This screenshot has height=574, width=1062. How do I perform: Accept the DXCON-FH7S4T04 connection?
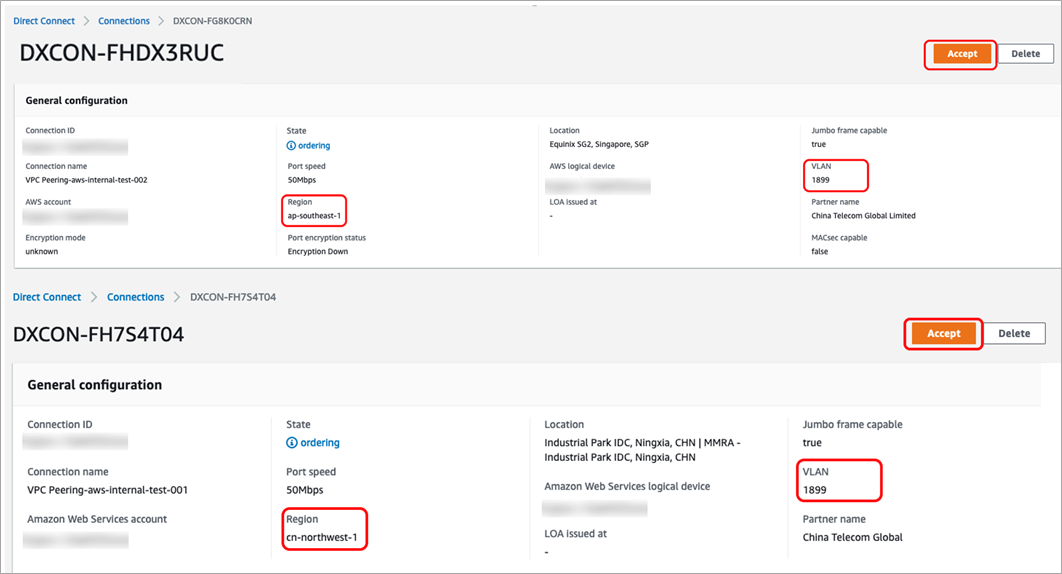click(943, 333)
